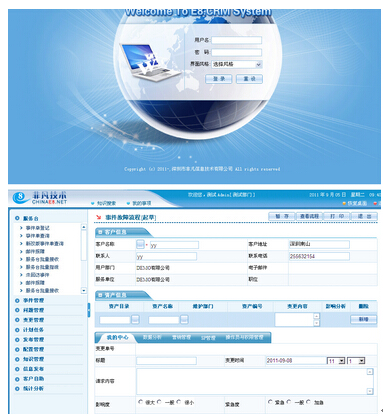Click the sidebar list scroll-down arrow

pyautogui.click(x=84, y=291)
